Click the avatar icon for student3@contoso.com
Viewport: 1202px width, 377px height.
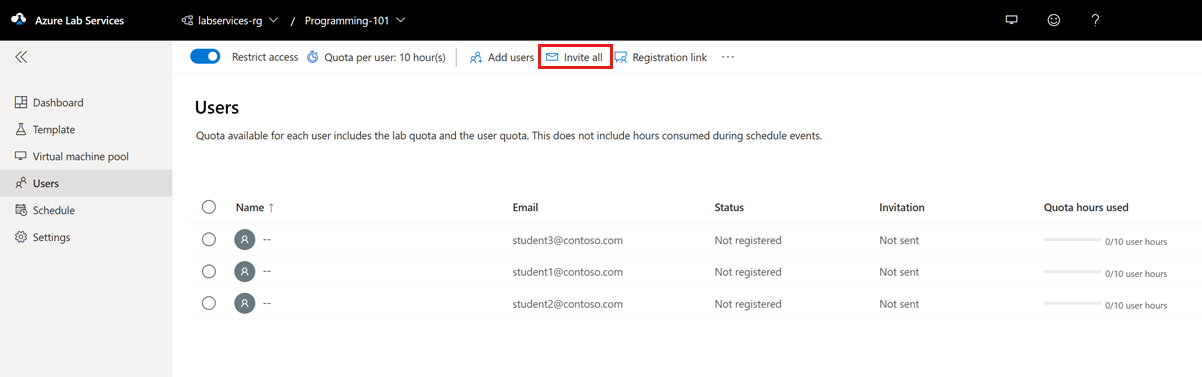tap(245, 240)
